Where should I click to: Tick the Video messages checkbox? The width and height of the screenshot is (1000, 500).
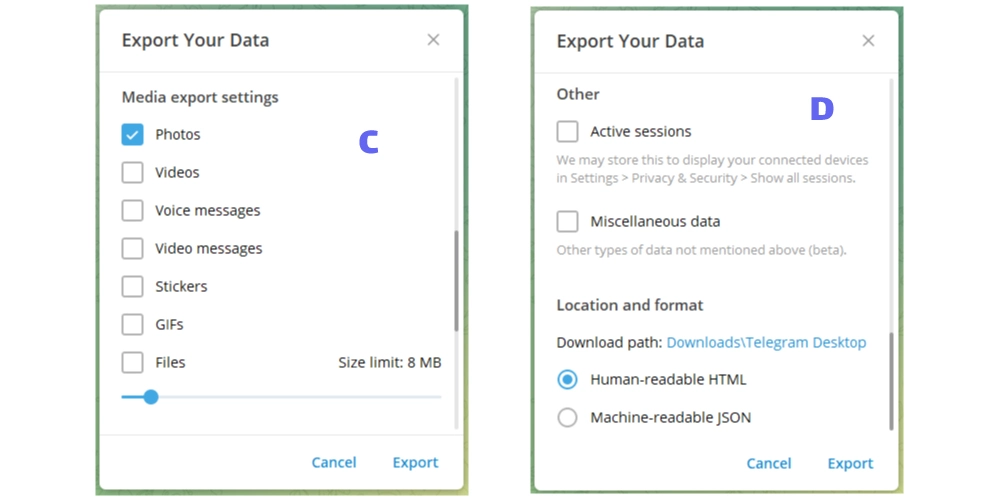tap(132, 249)
